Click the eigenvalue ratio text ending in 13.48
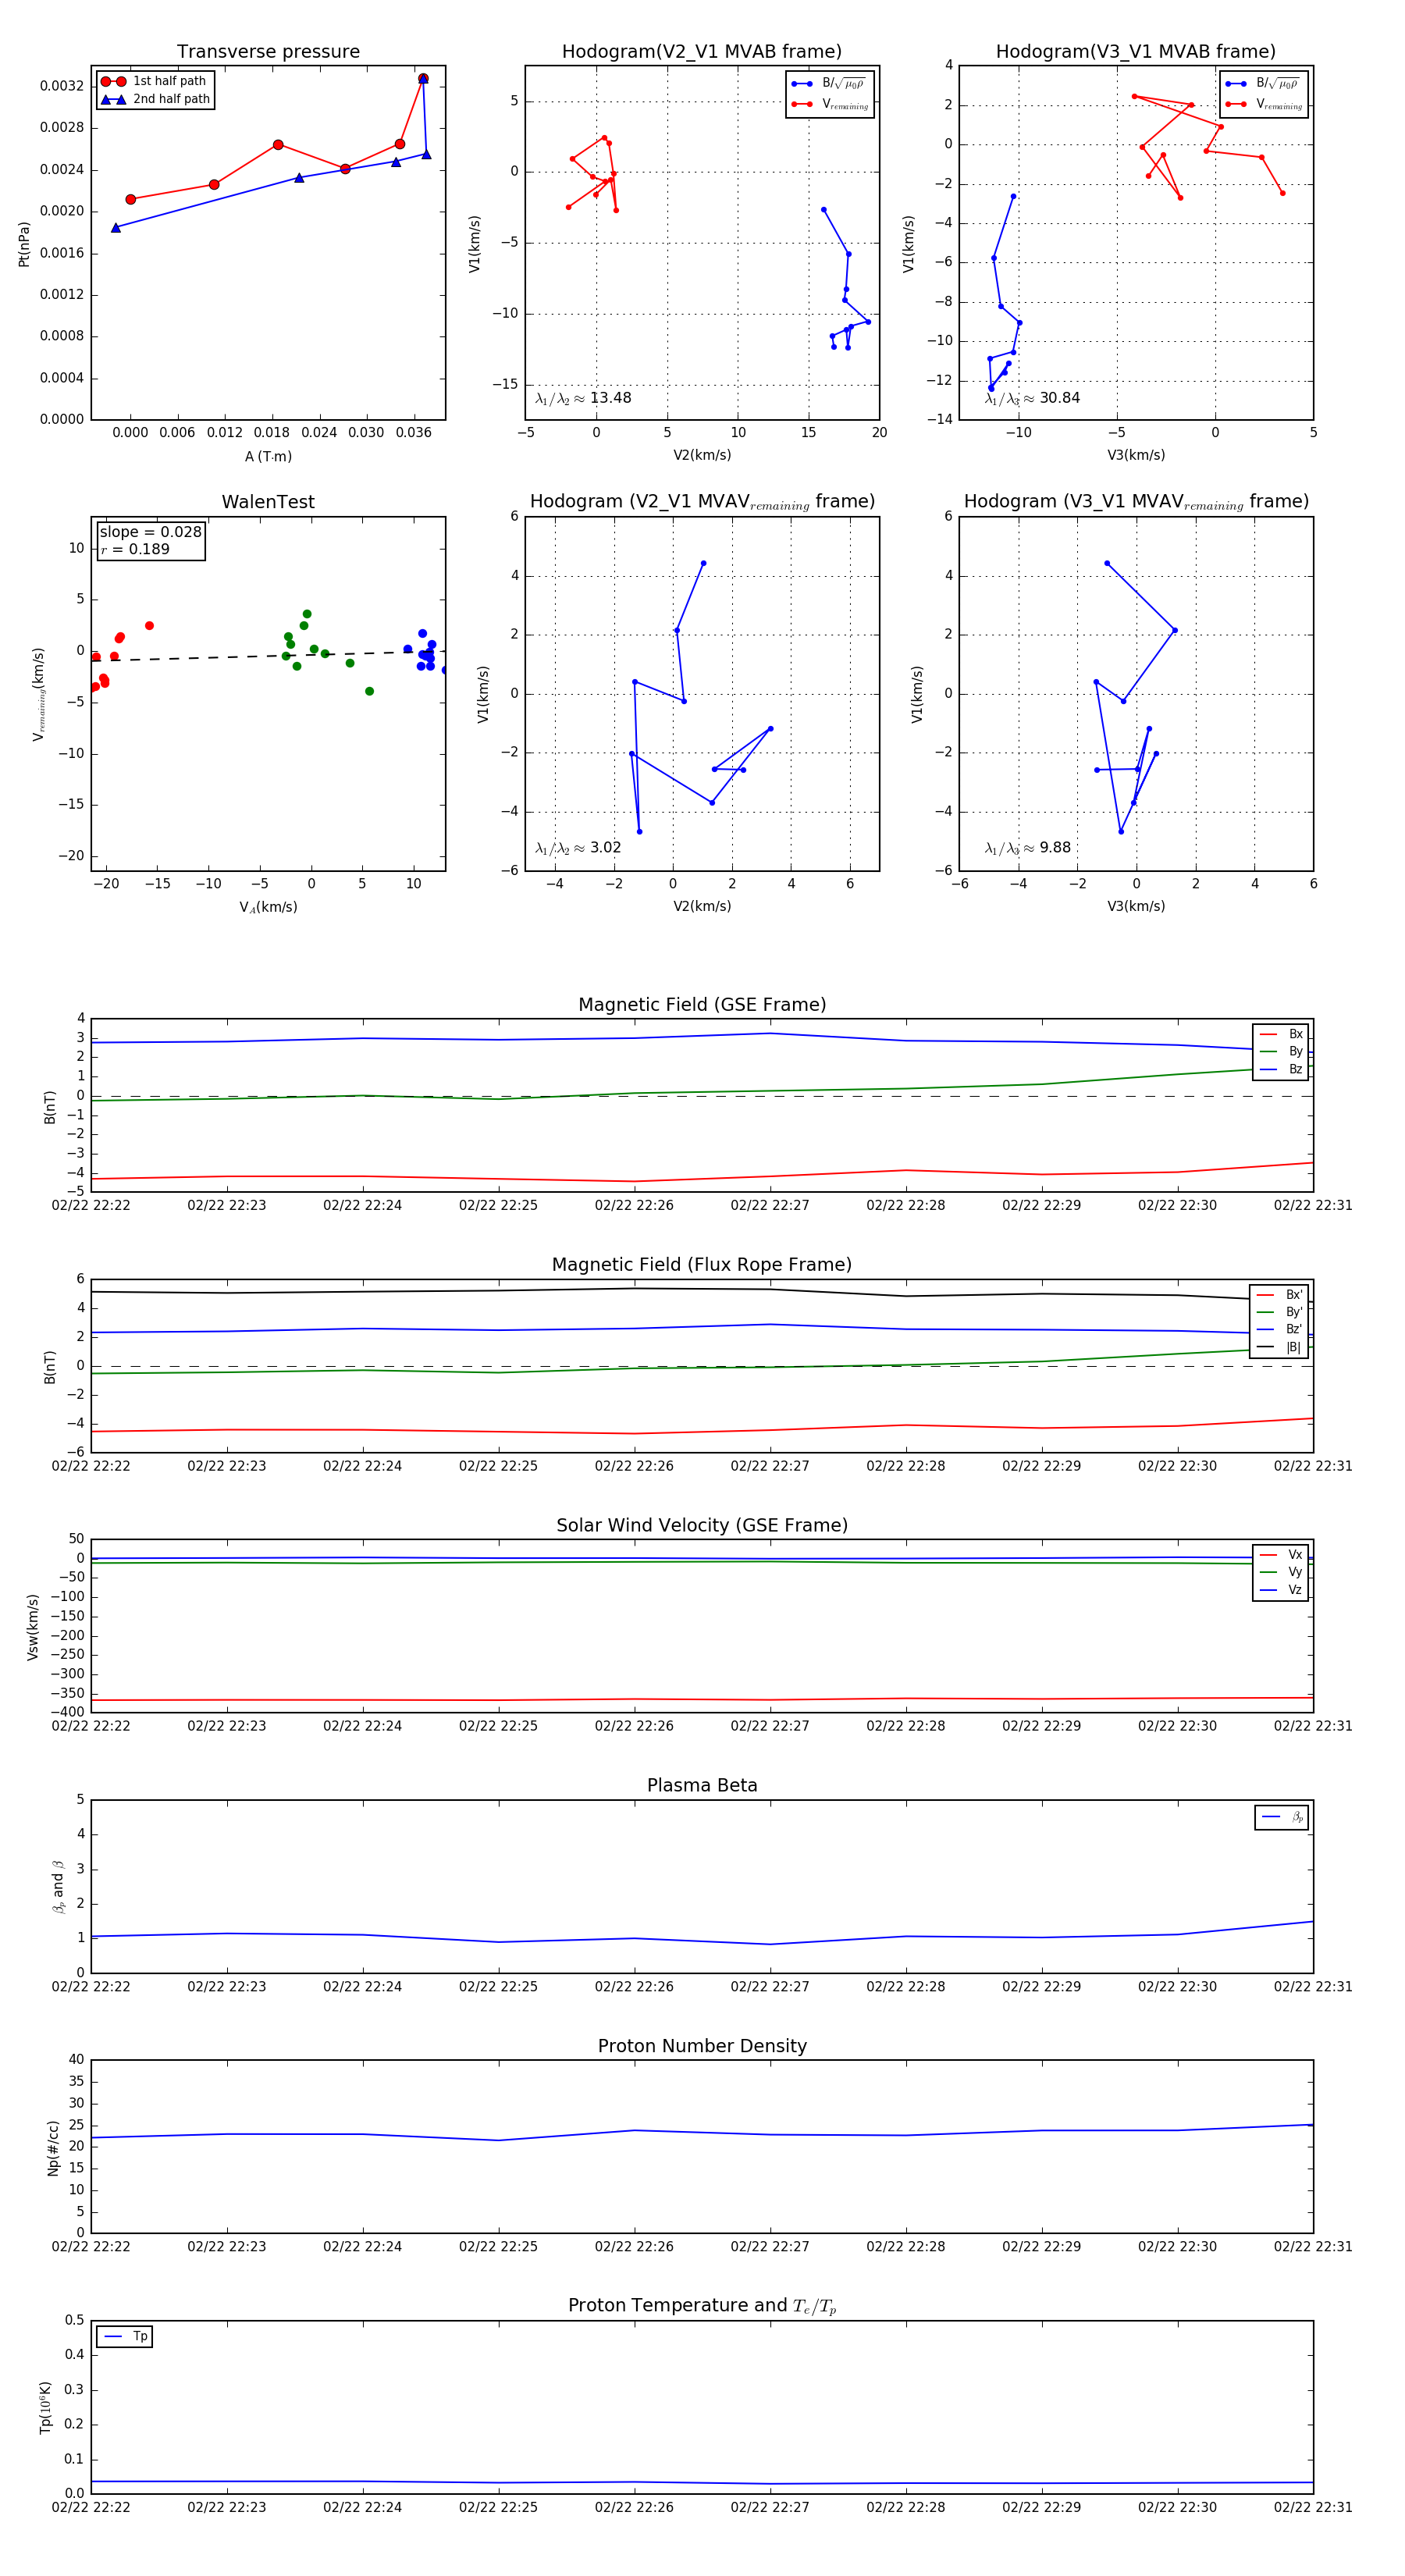This screenshot has width=1405, height=2576. pyautogui.click(x=583, y=398)
